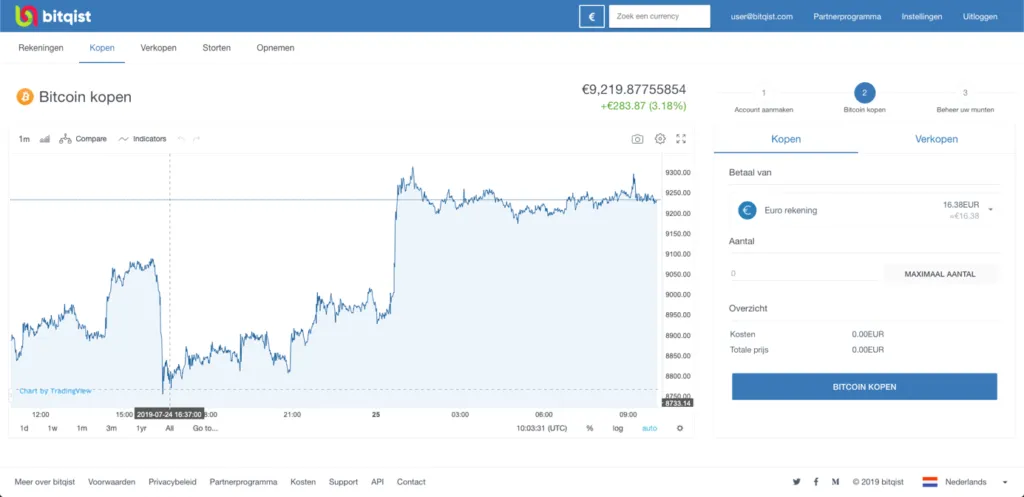Viewport: 1024px width, 497px height.
Task: Toggle percentage scale on chart
Action: (x=590, y=428)
